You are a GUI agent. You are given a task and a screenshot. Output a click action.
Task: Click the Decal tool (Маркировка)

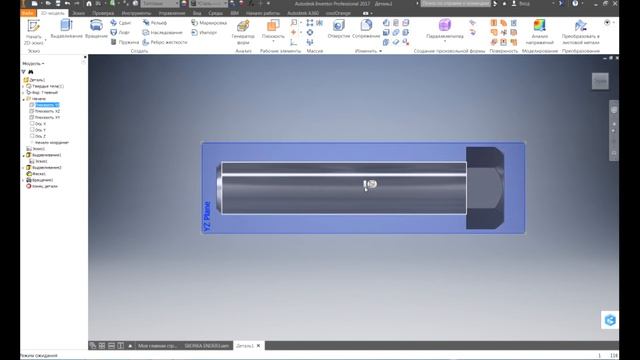click(209, 23)
